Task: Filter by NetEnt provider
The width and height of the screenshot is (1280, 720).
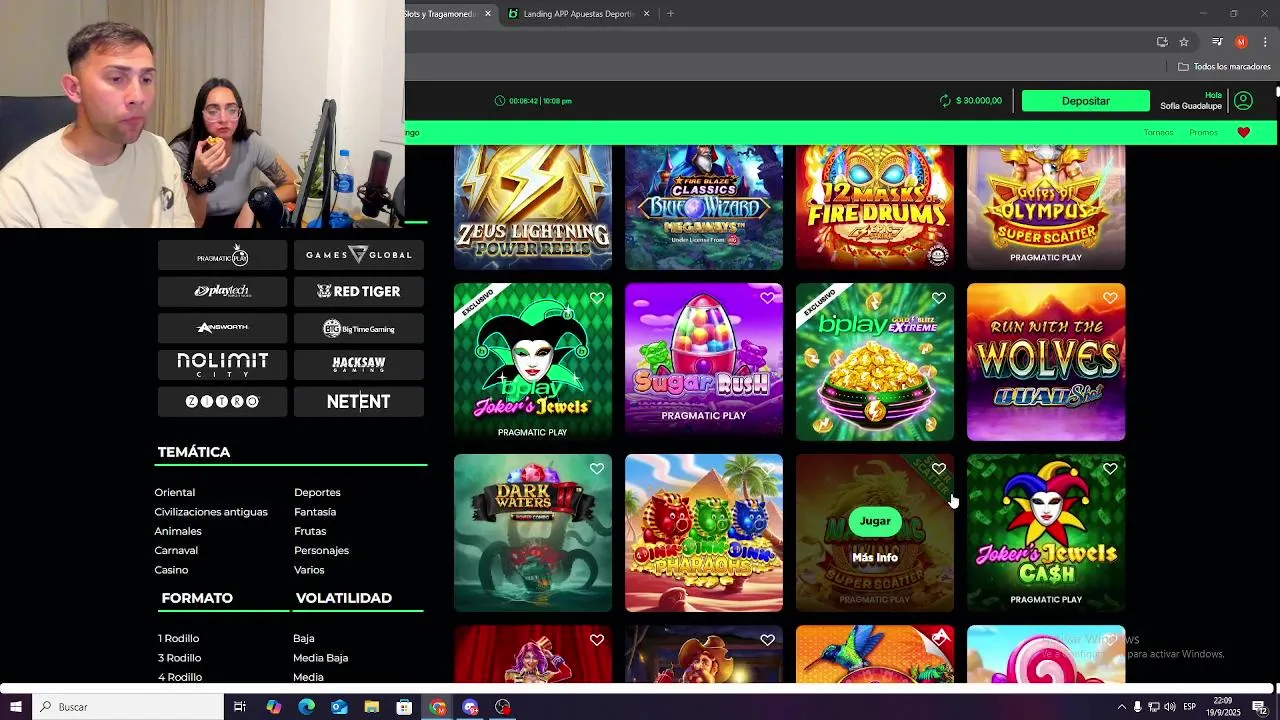Action: tap(359, 401)
